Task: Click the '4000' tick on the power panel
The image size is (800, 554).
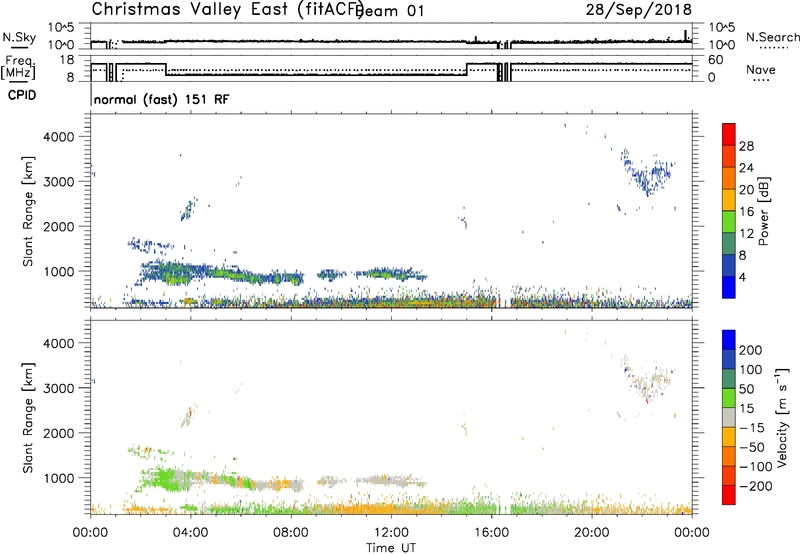Action: coord(59,137)
